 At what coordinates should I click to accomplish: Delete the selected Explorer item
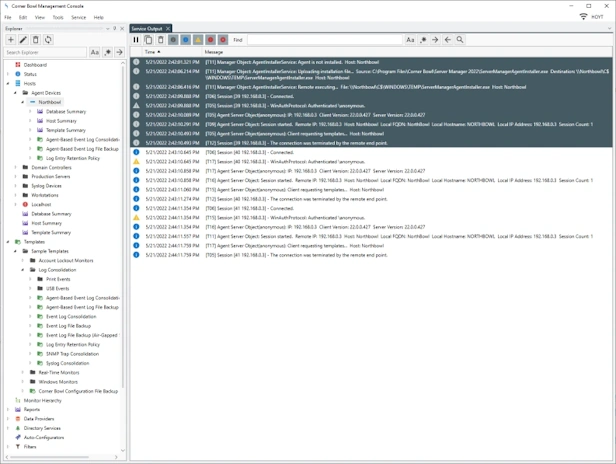[x=36, y=40]
